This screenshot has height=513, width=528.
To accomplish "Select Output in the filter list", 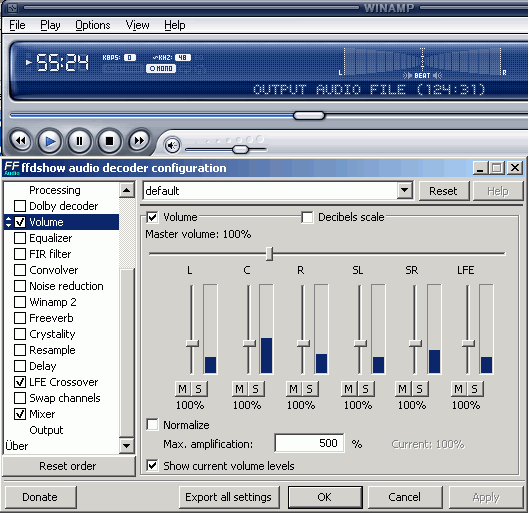I will 46,430.
